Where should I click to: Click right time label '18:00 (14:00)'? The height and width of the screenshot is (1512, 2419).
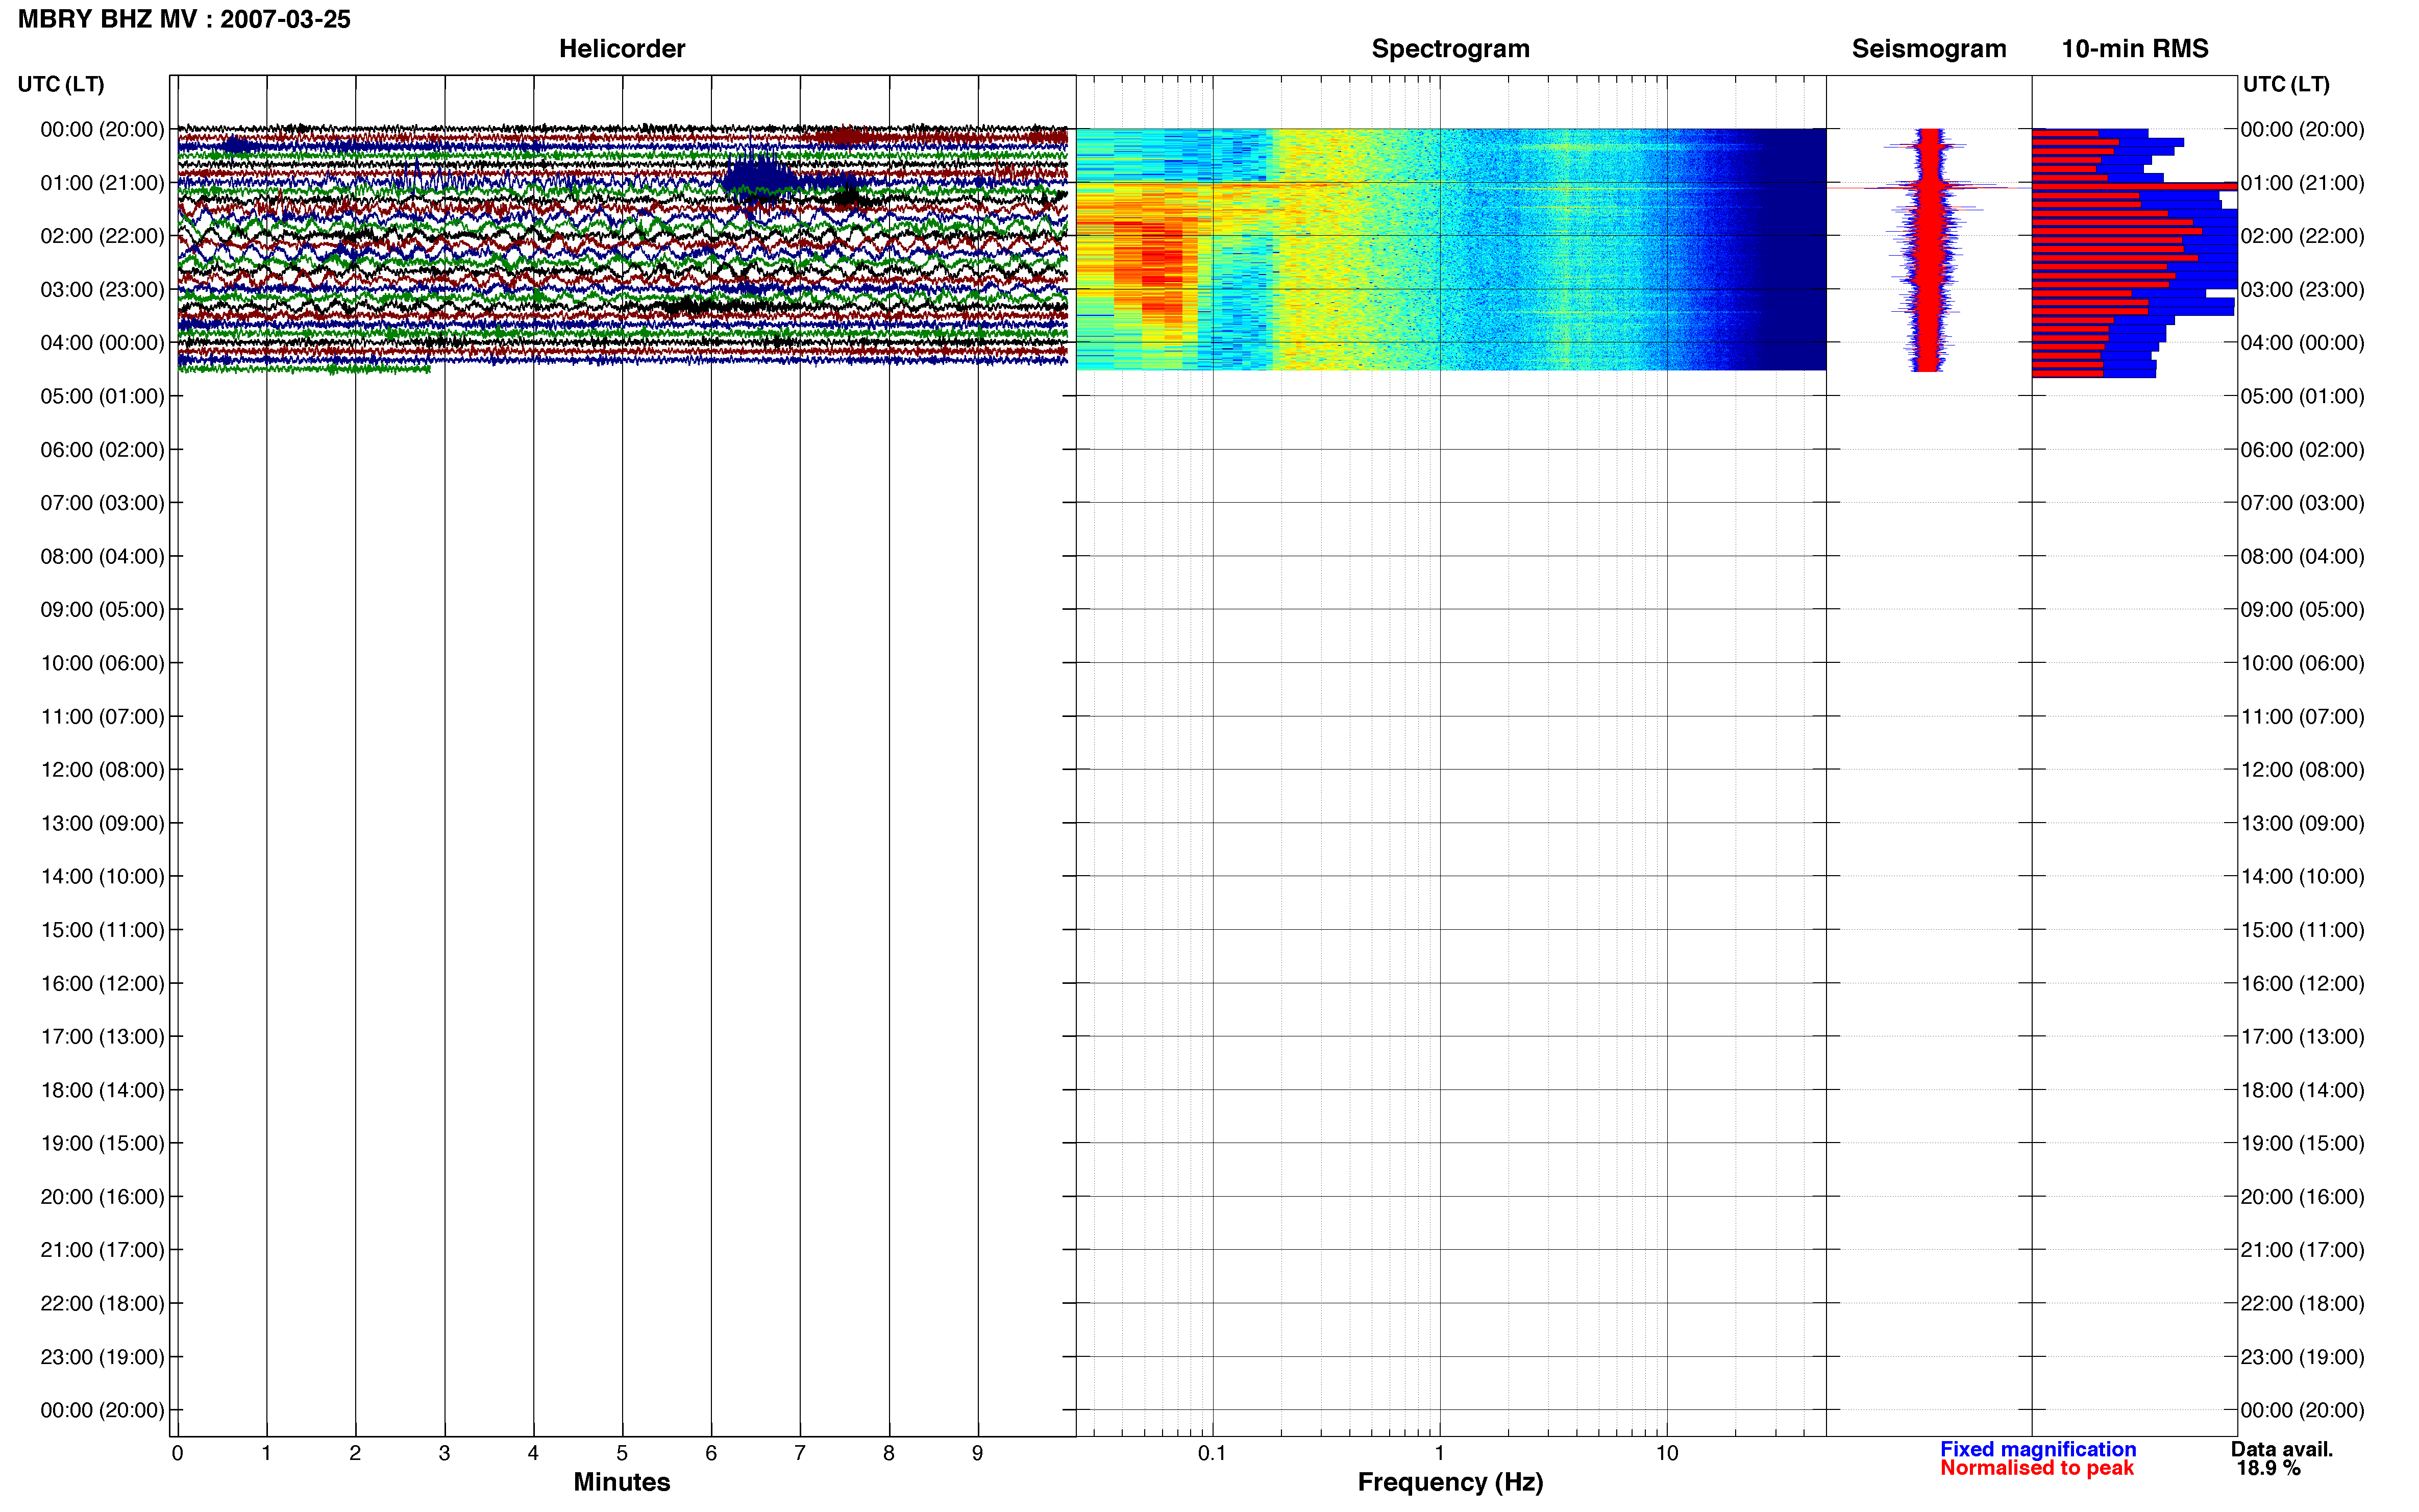point(2302,1090)
